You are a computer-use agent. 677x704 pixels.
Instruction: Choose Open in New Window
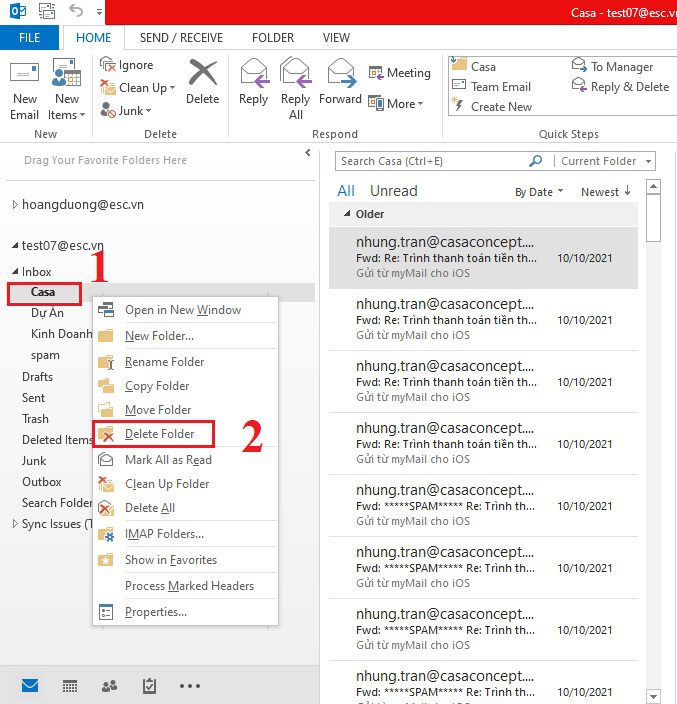185,310
